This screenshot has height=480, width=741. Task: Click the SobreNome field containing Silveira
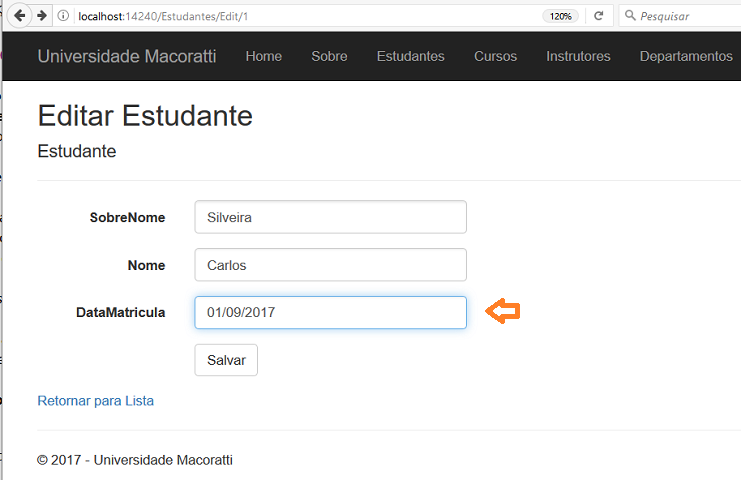click(330, 217)
